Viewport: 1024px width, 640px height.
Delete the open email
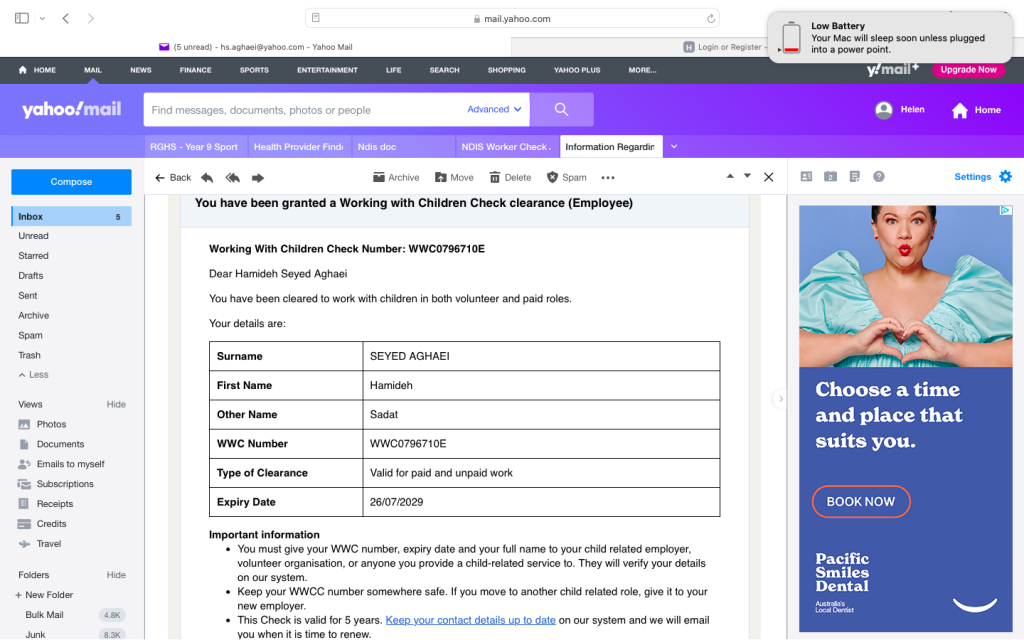(x=510, y=178)
